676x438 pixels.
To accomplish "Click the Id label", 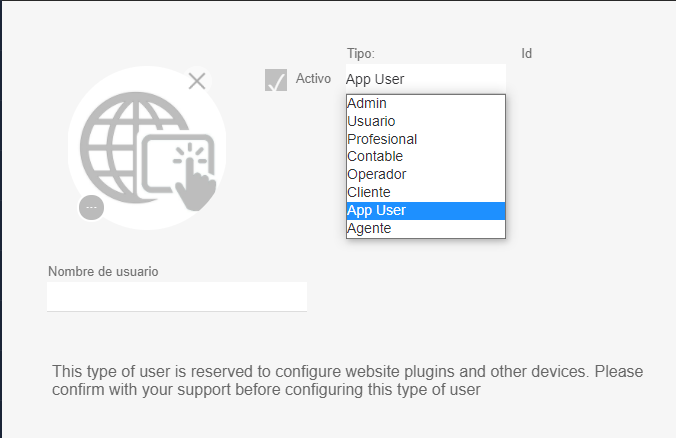I will pos(526,53).
